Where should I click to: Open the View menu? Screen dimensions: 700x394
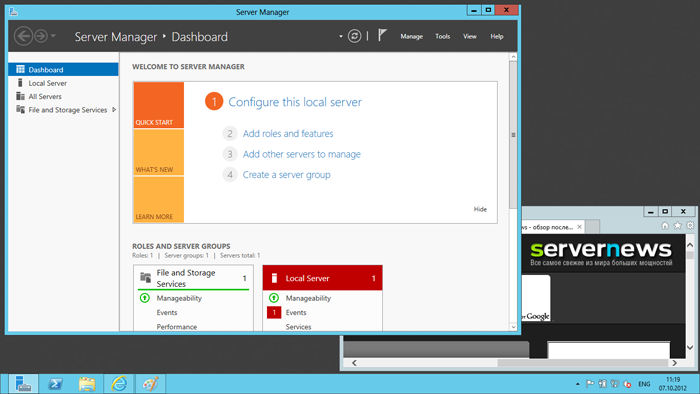[469, 37]
